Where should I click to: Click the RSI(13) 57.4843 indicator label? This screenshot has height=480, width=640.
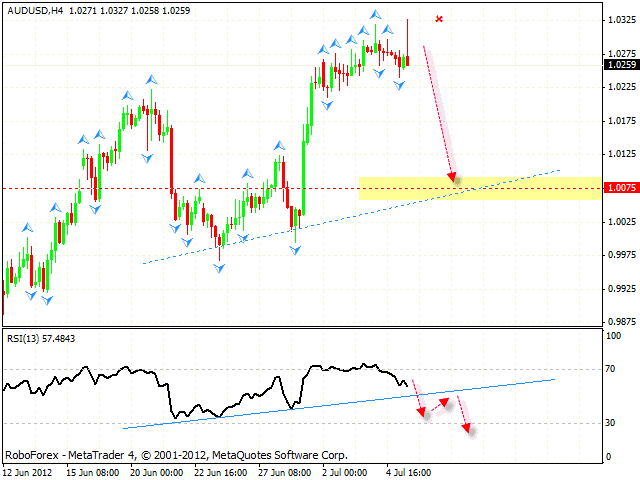(40, 339)
